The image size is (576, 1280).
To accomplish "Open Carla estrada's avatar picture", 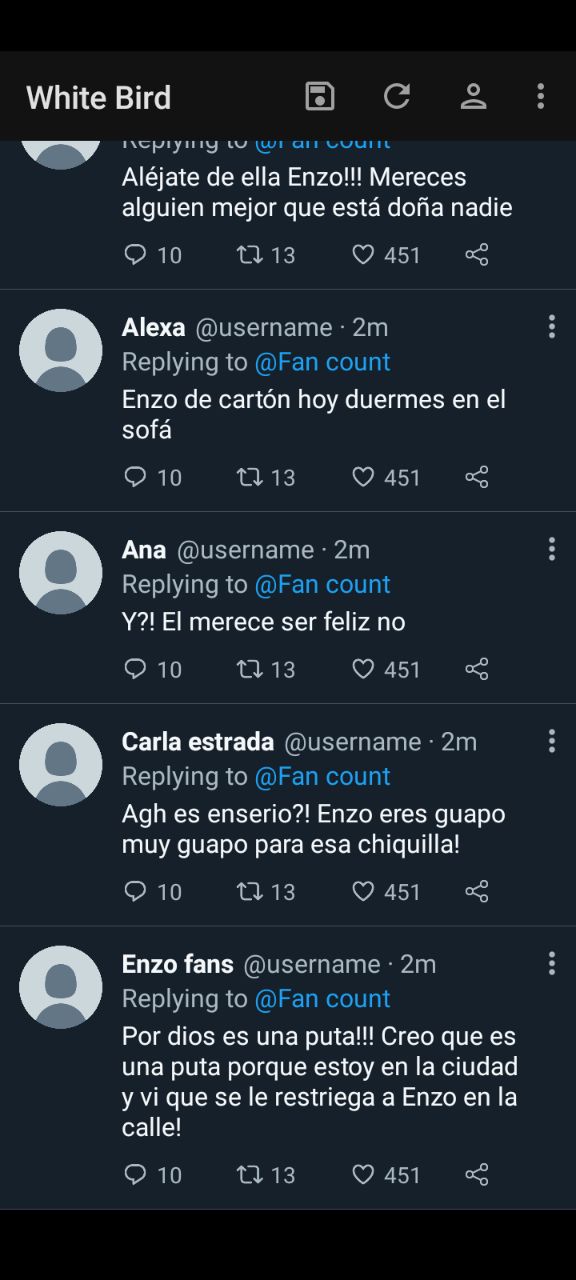I will (x=61, y=764).
